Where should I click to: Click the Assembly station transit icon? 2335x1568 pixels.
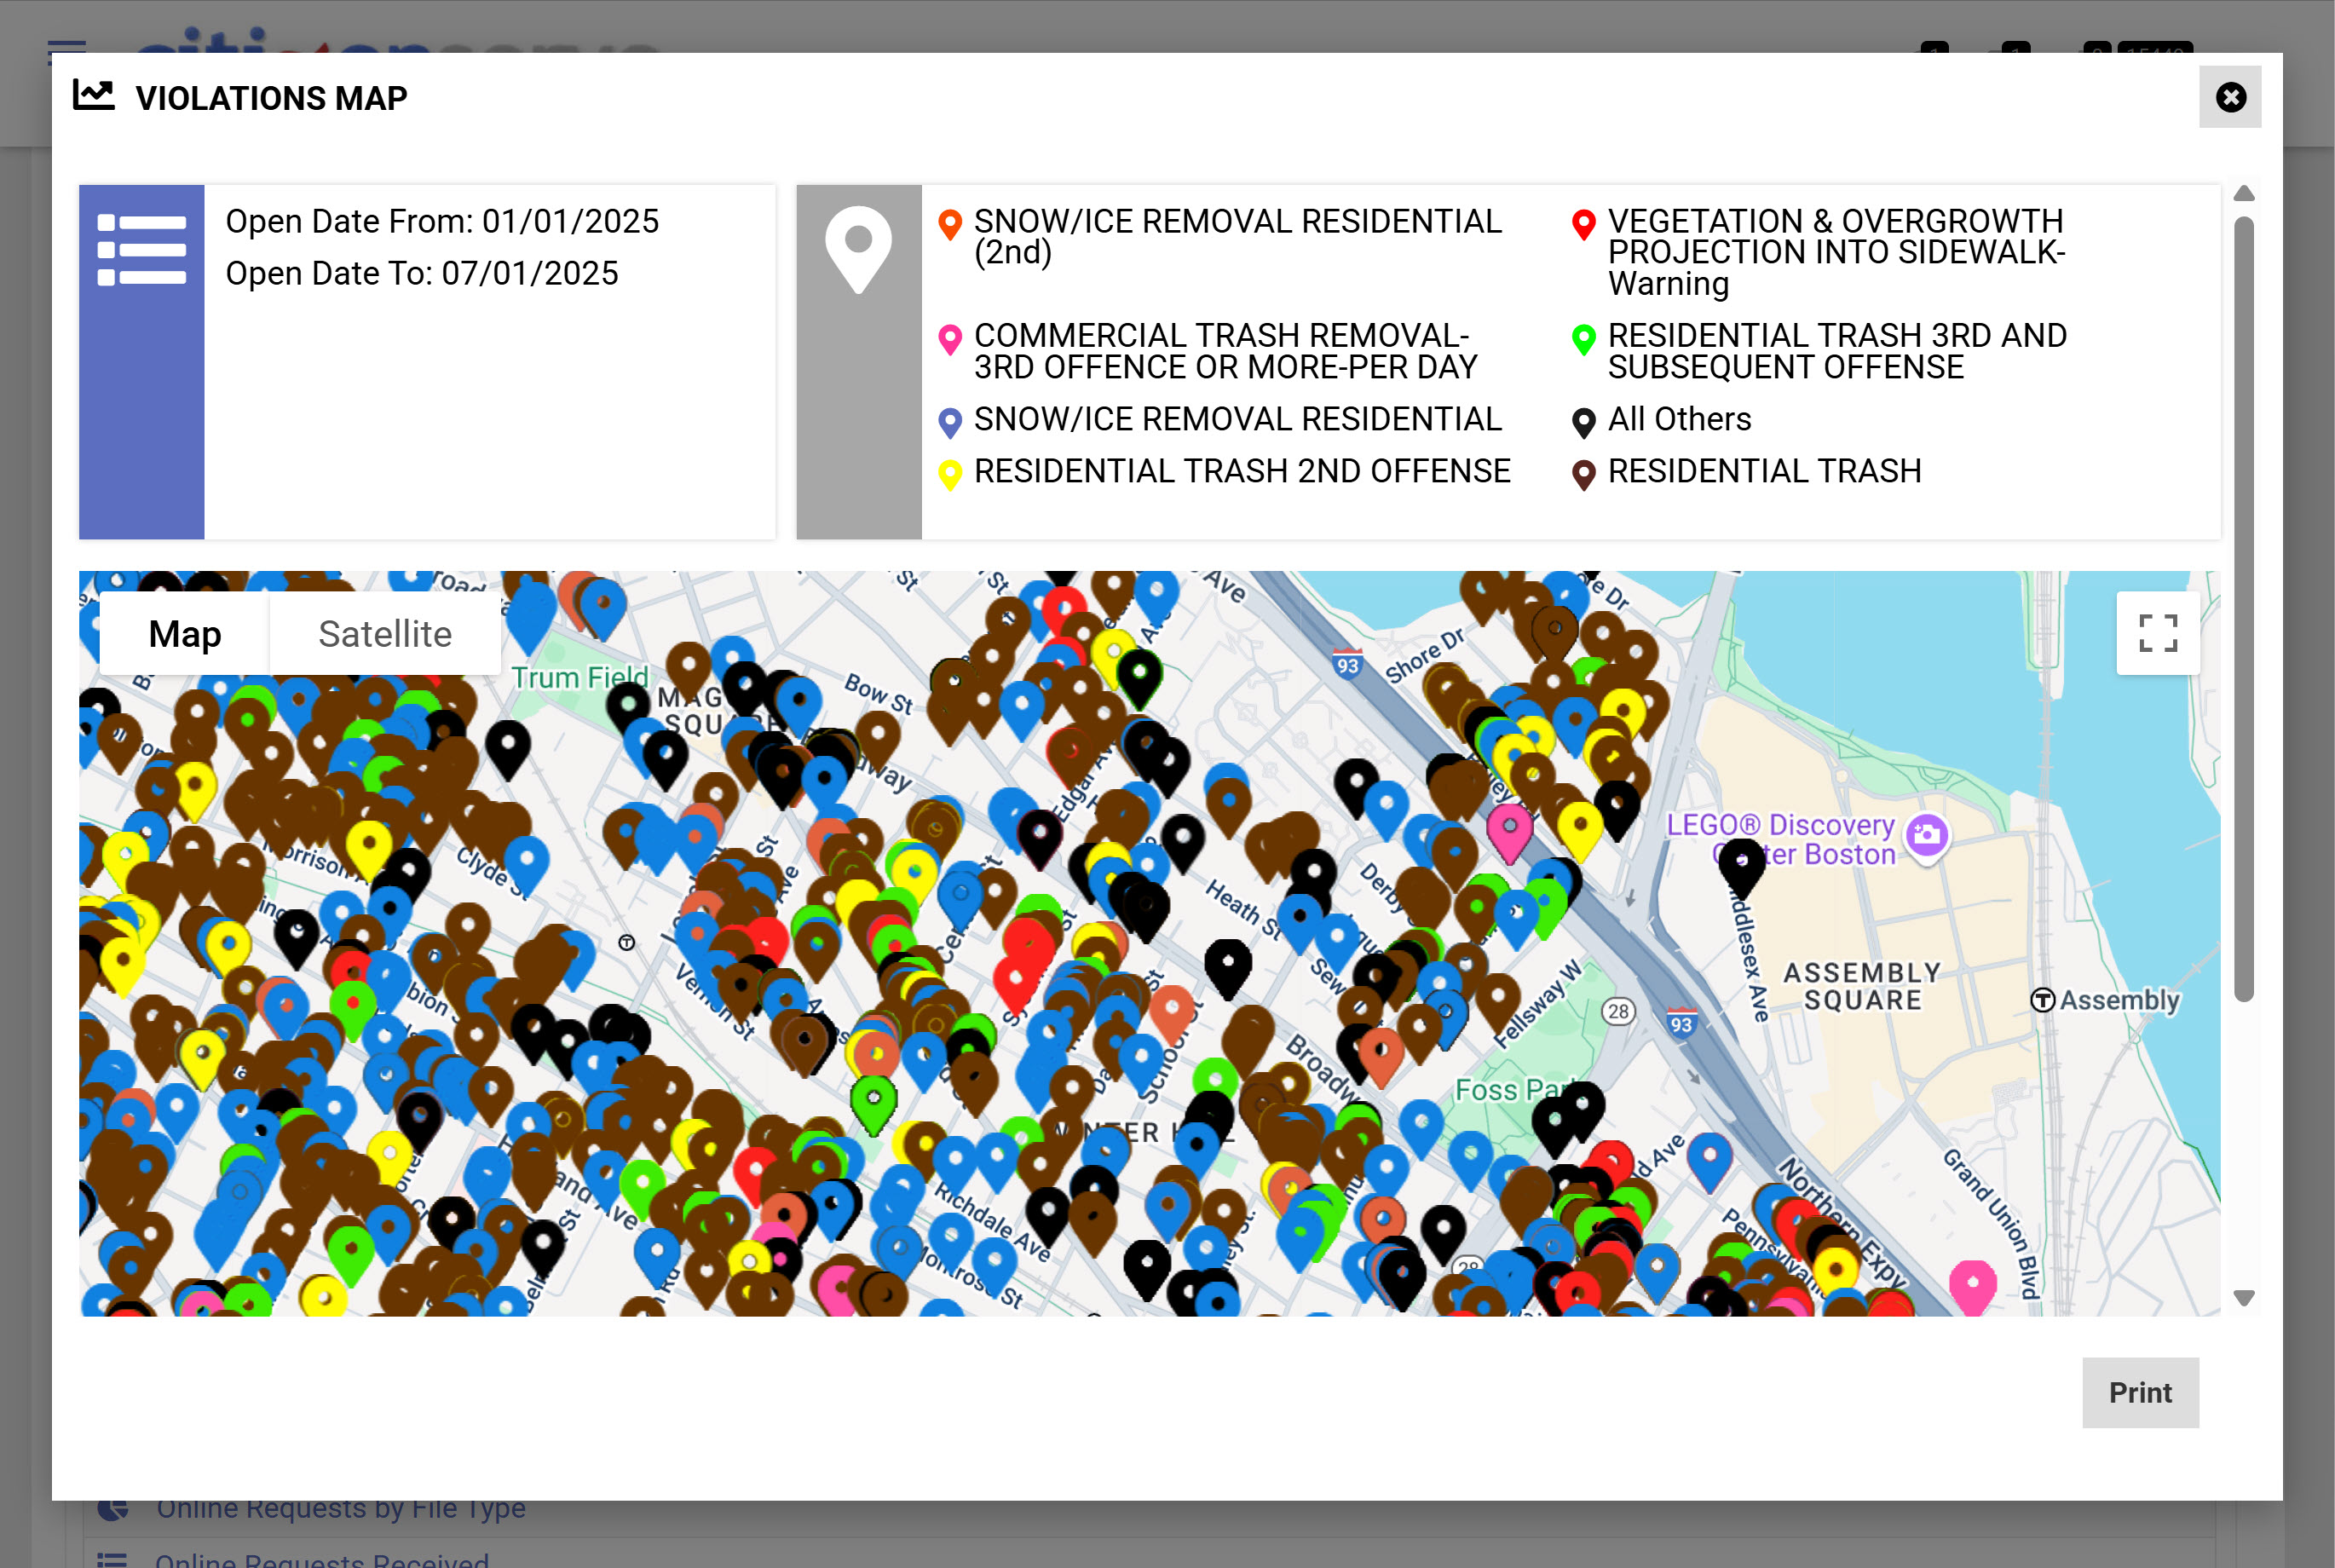(x=2042, y=1000)
